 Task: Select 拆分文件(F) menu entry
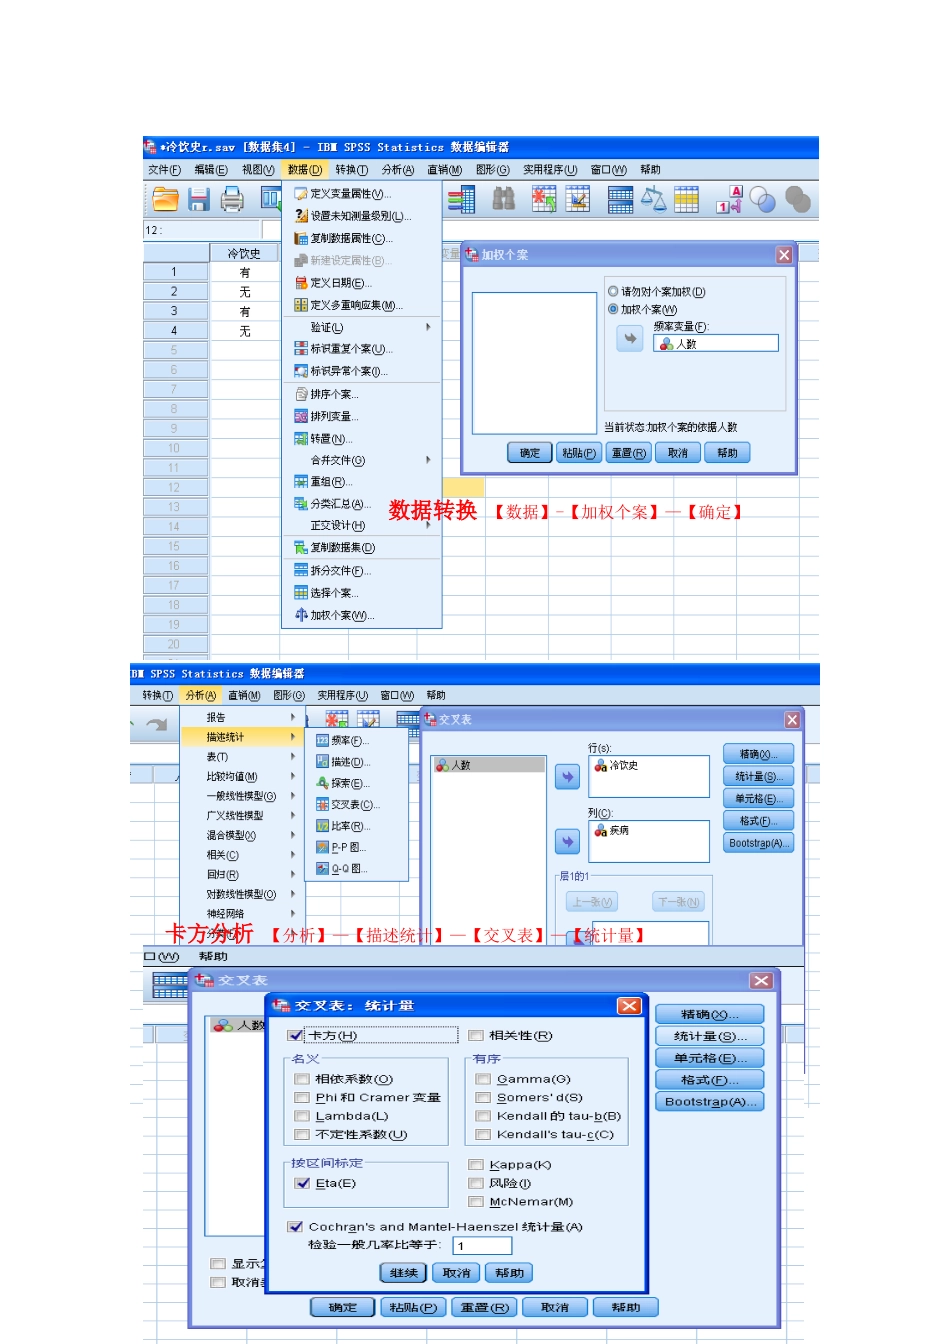(362, 570)
